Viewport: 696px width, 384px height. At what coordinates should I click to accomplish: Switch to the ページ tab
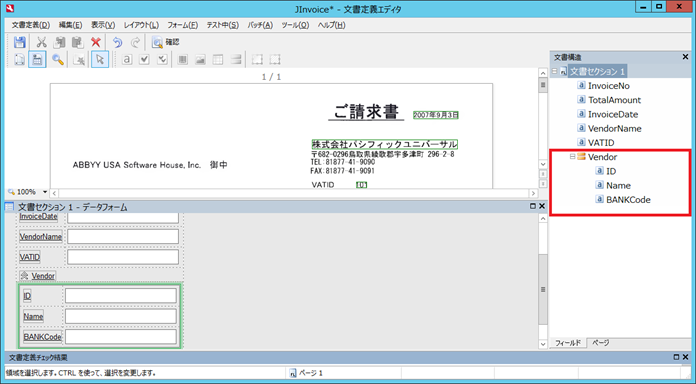pyautogui.click(x=600, y=343)
